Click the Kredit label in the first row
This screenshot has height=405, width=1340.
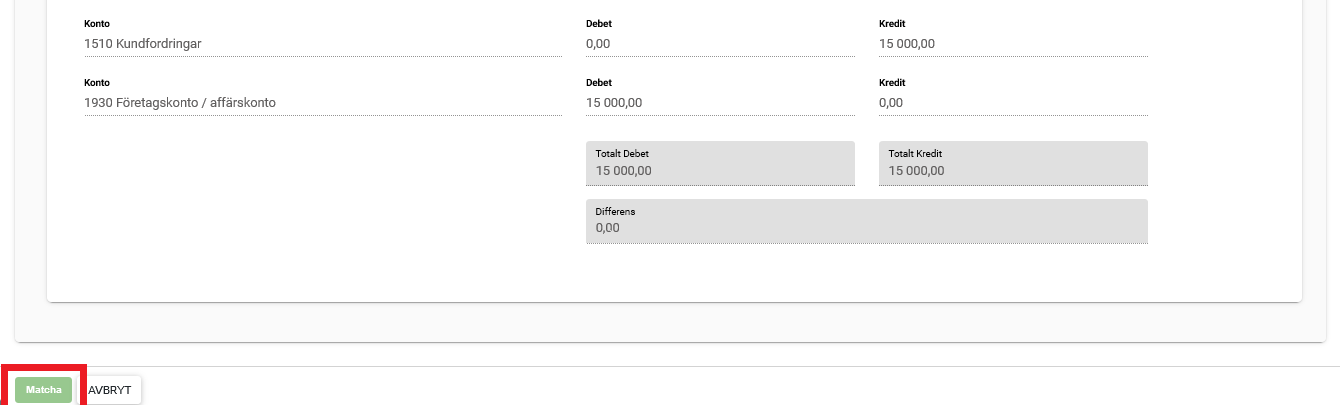click(892, 24)
